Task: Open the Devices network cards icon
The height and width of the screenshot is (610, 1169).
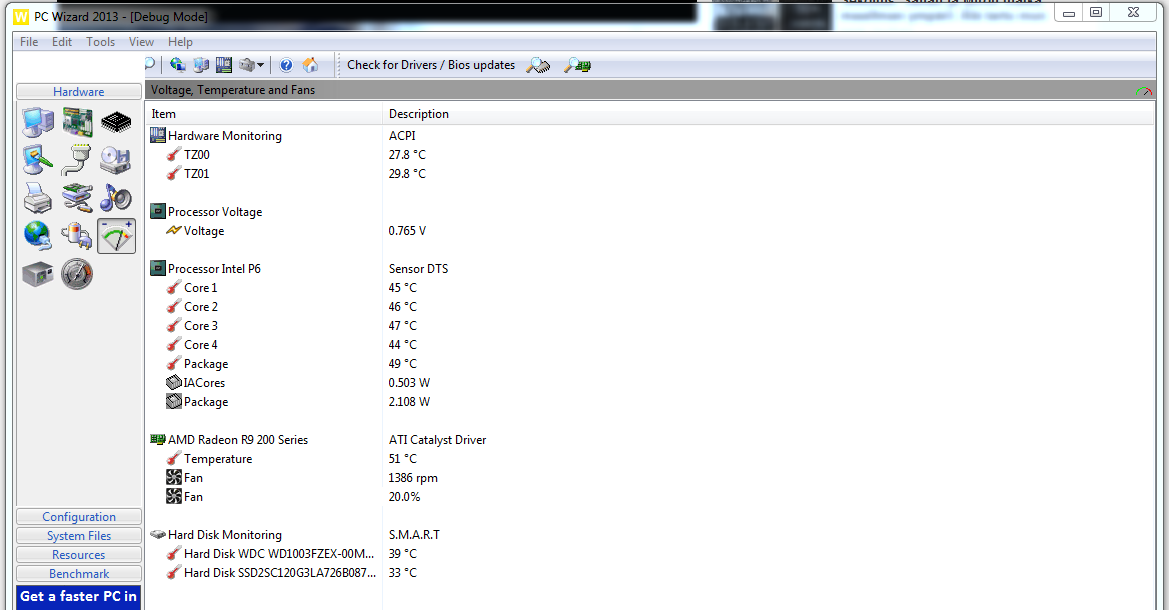Action: pyautogui.click(x=78, y=198)
